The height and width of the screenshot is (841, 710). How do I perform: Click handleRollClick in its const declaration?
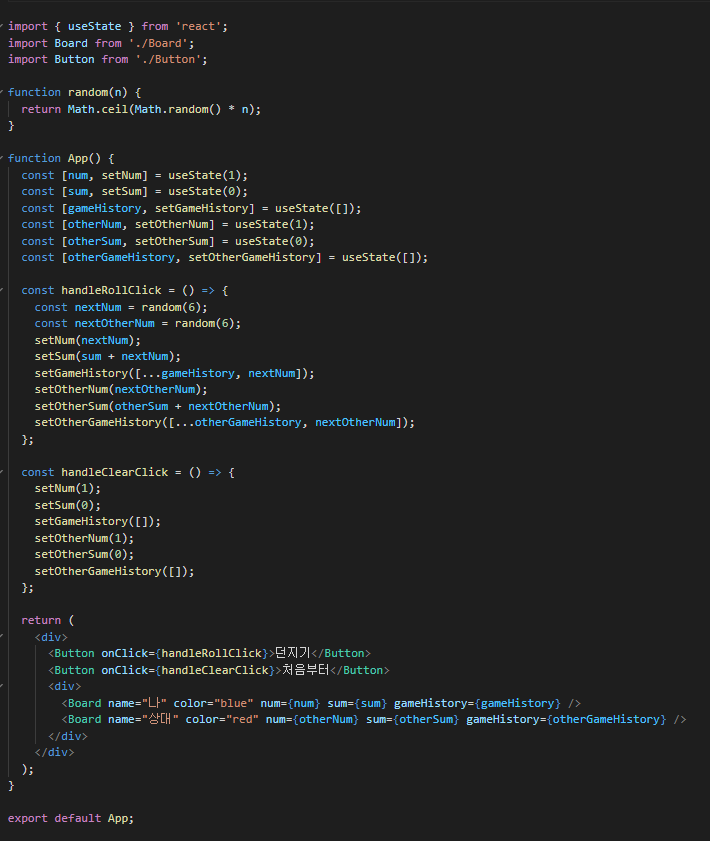111,290
